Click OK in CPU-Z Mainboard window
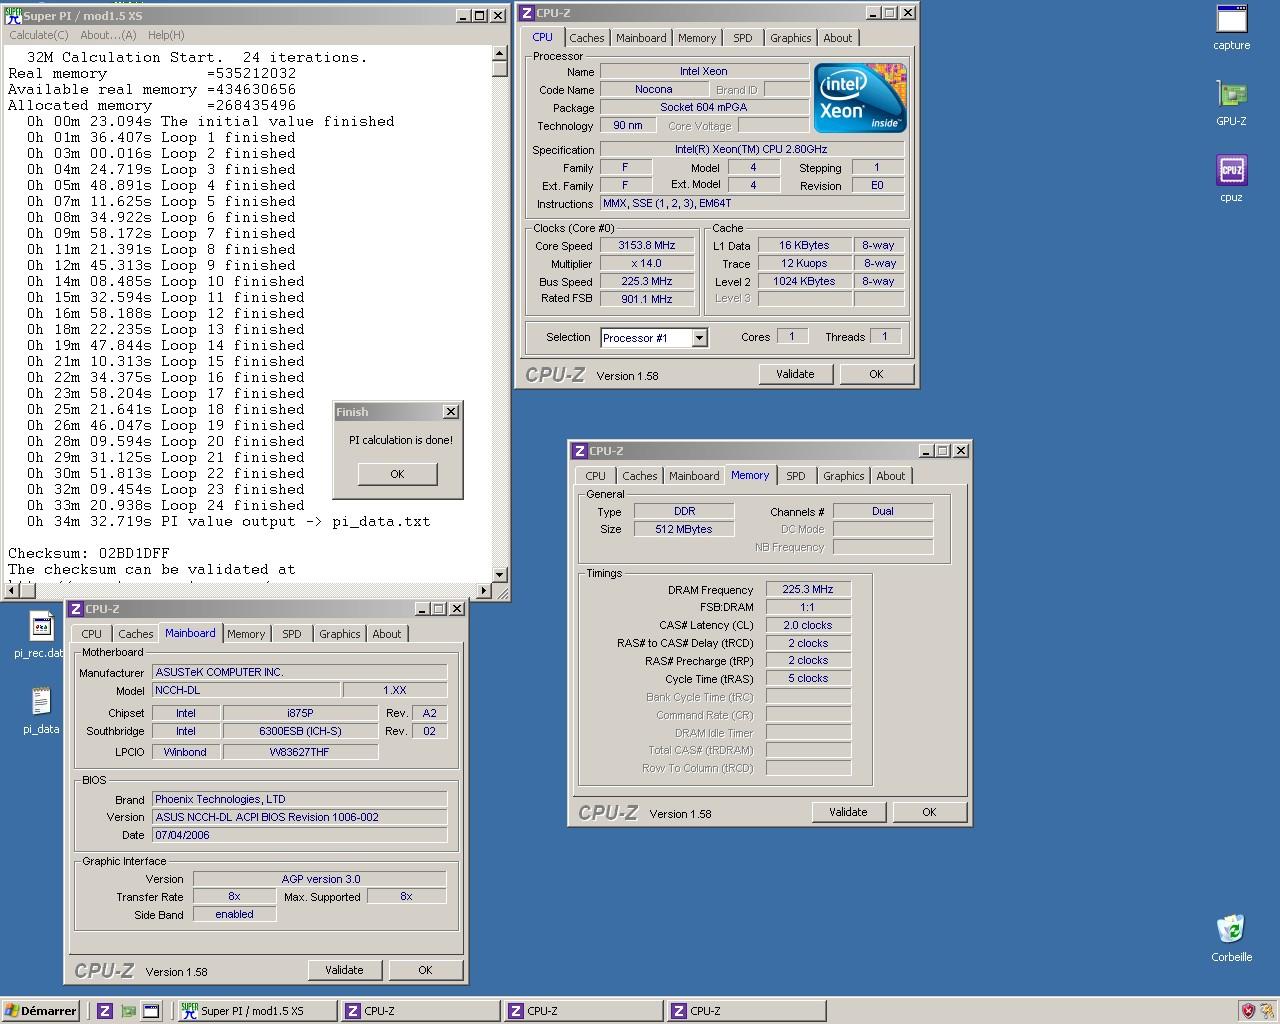This screenshot has height=1024, width=1280. pos(425,970)
